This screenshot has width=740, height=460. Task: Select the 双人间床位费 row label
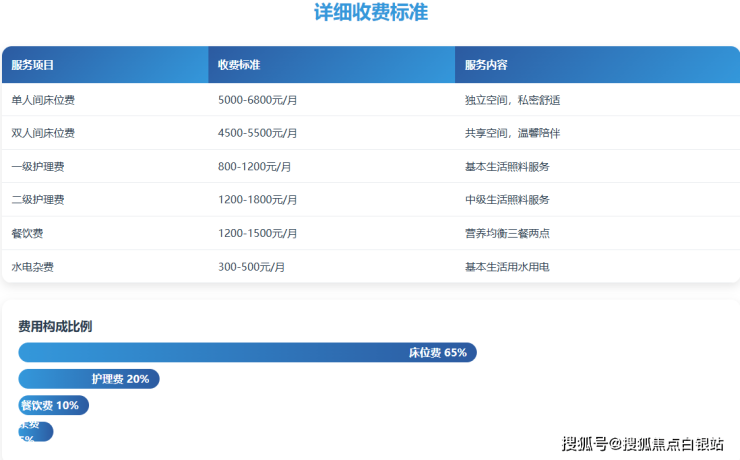pos(43,133)
